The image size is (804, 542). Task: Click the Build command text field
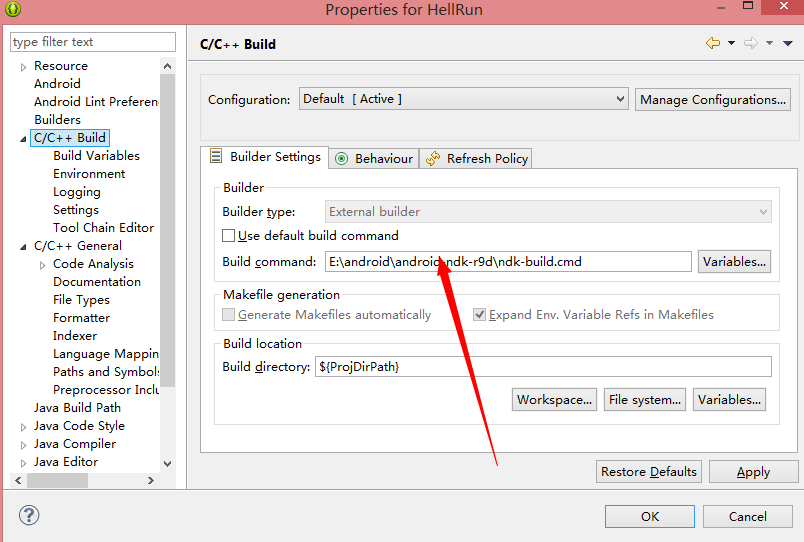click(x=508, y=262)
